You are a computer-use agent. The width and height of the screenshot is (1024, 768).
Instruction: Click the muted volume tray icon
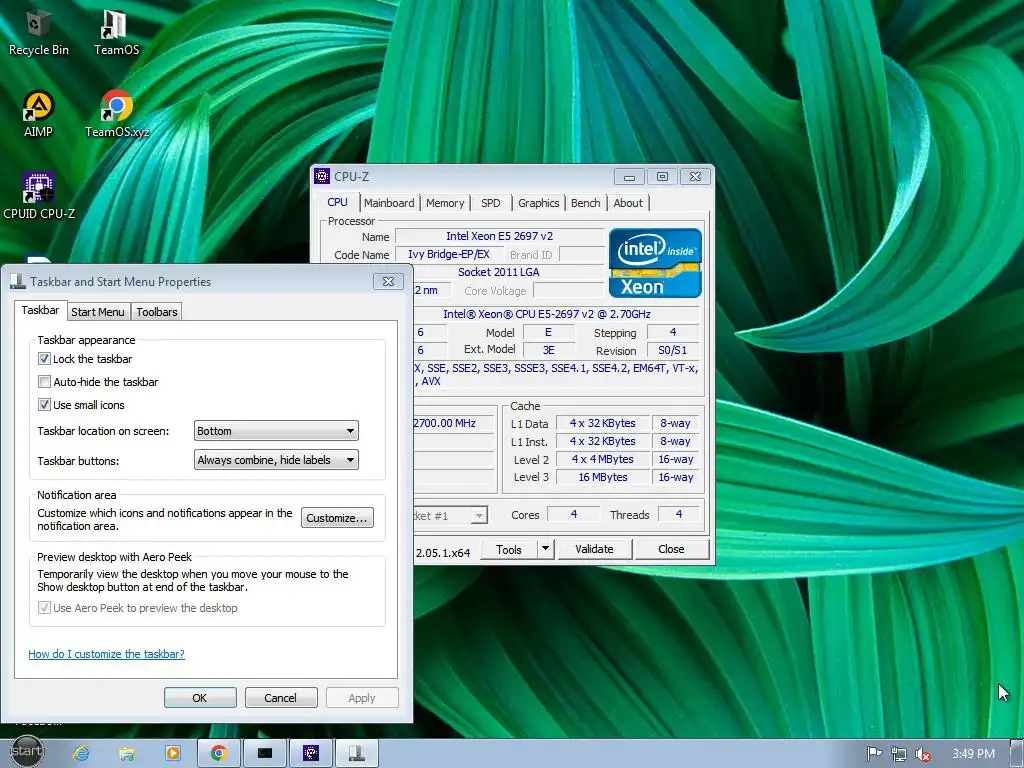[923, 754]
